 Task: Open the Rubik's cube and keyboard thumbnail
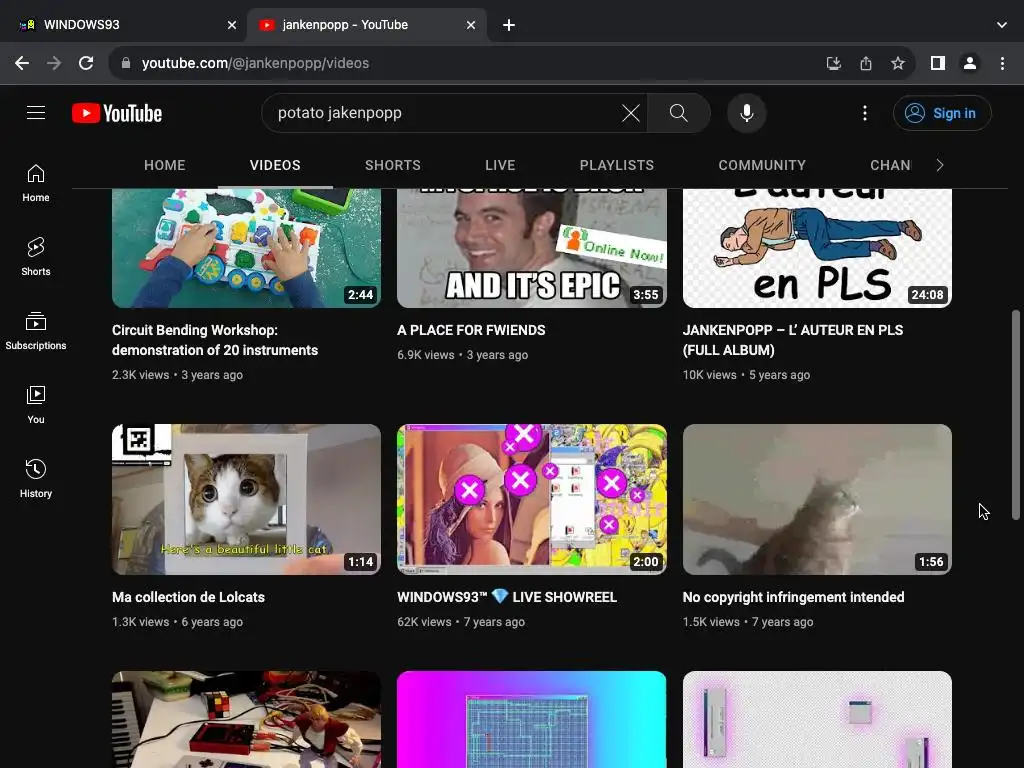point(246,720)
